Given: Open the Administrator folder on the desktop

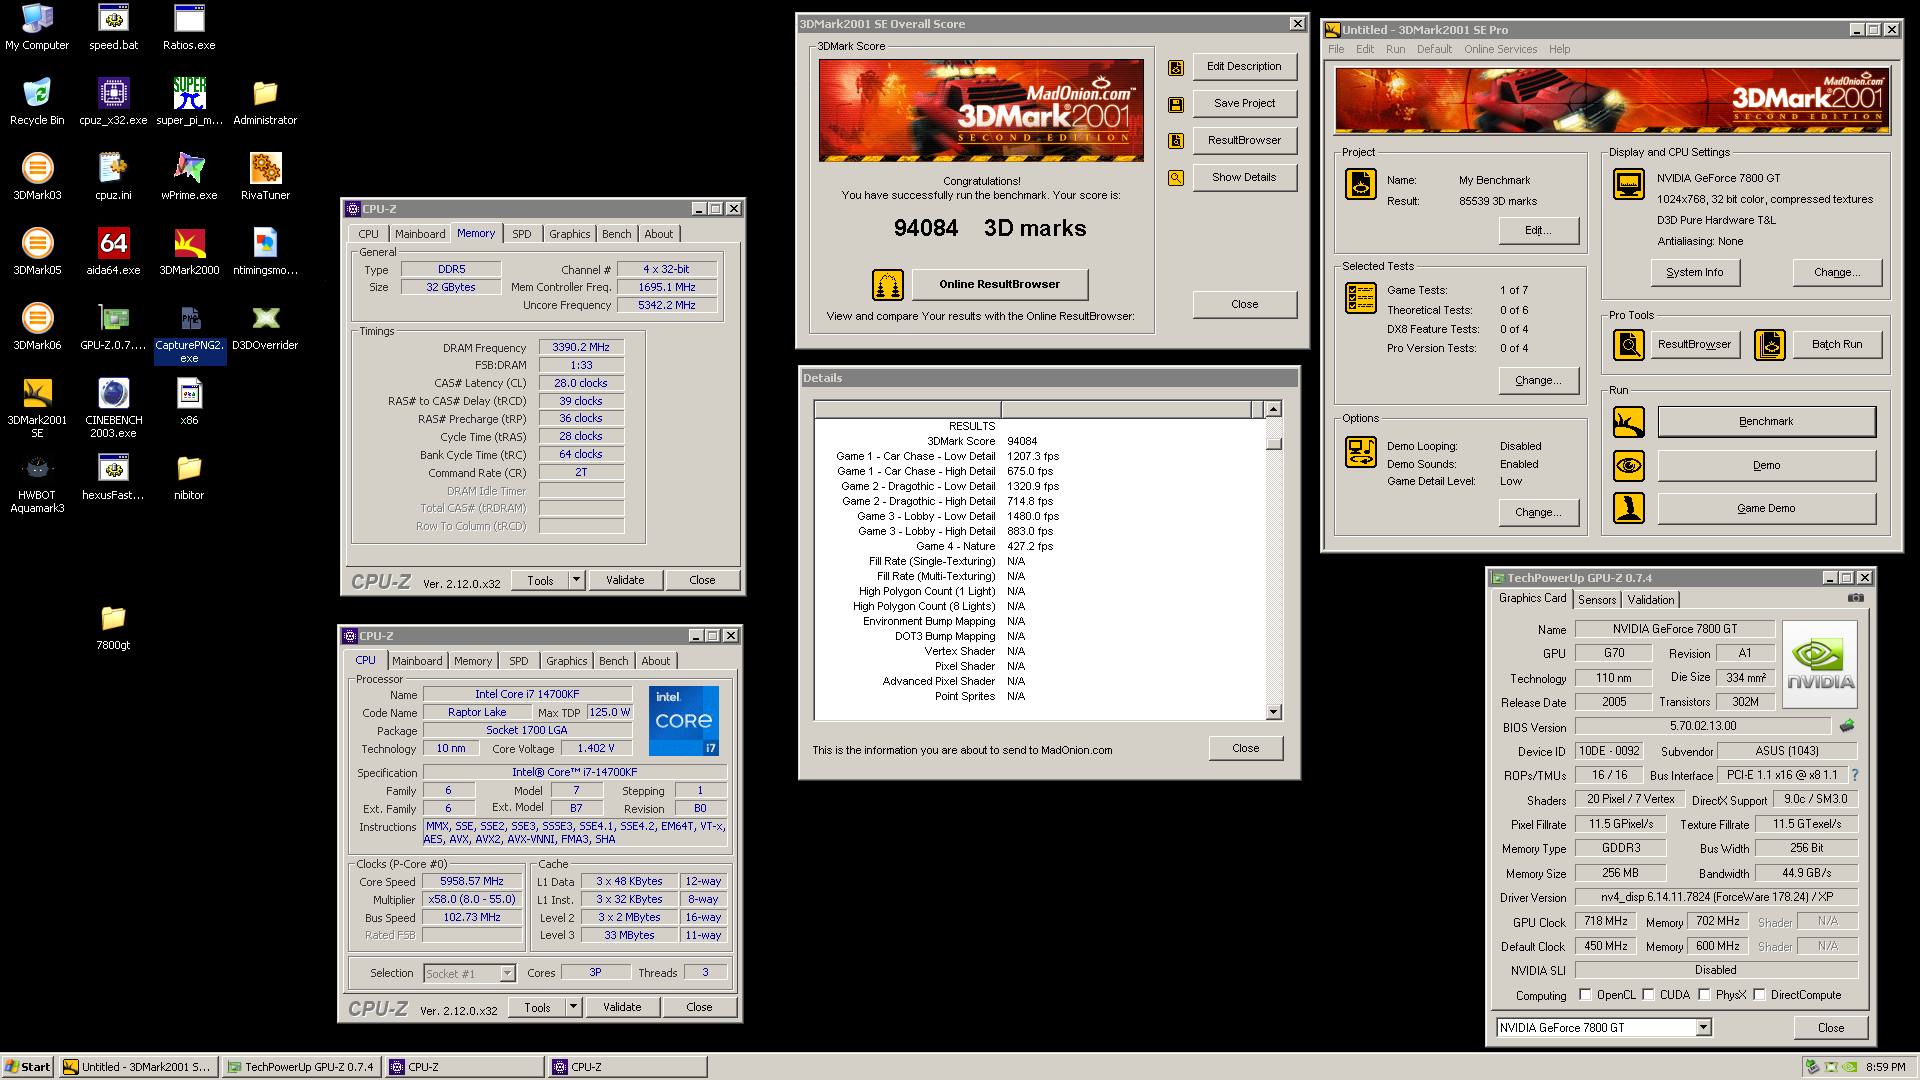Looking at the screenshot, I should pyautogui.click(x=265, y=102).
